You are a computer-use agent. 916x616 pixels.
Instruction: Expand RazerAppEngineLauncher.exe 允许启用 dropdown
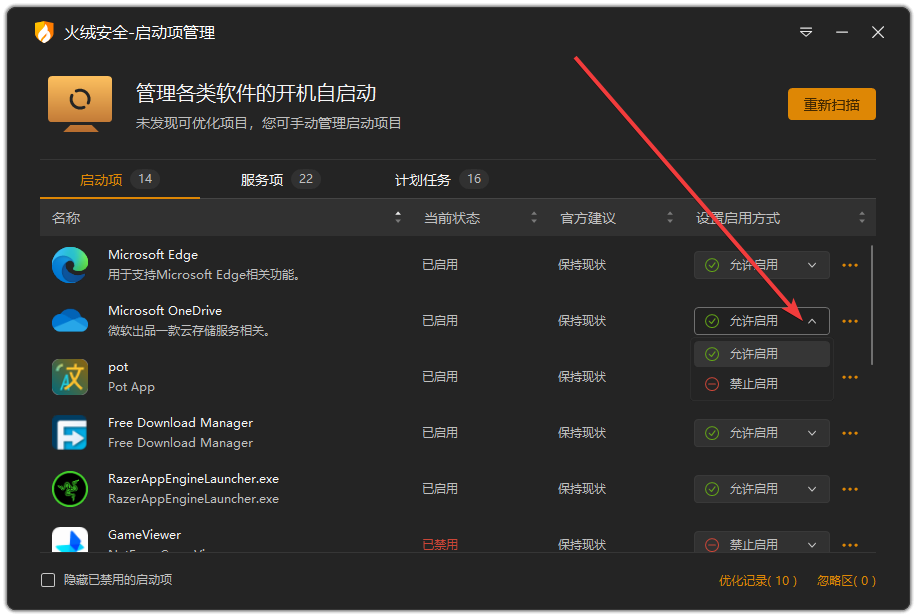click(762, 489)
